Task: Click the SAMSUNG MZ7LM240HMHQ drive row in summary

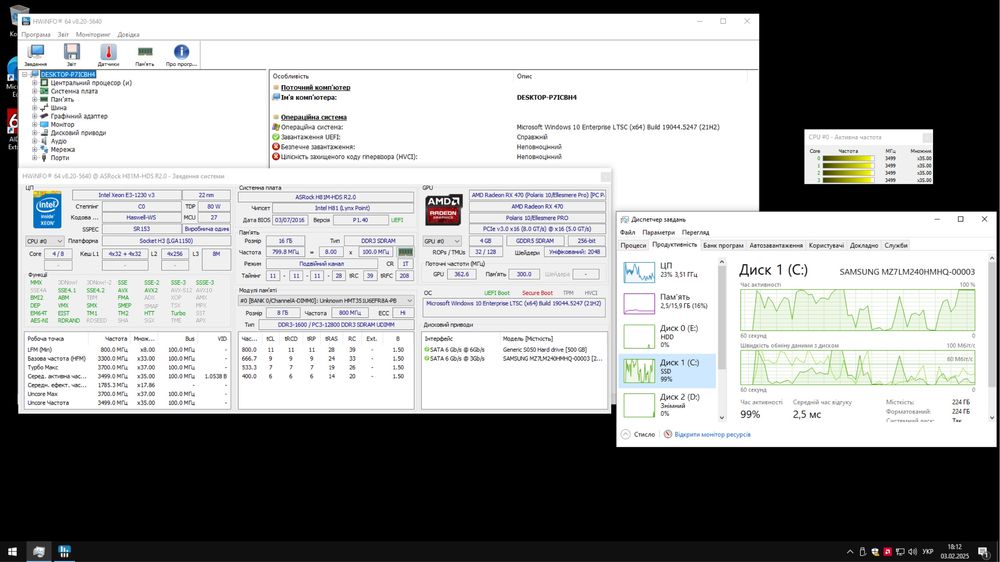Action: [x=514, y=359]
